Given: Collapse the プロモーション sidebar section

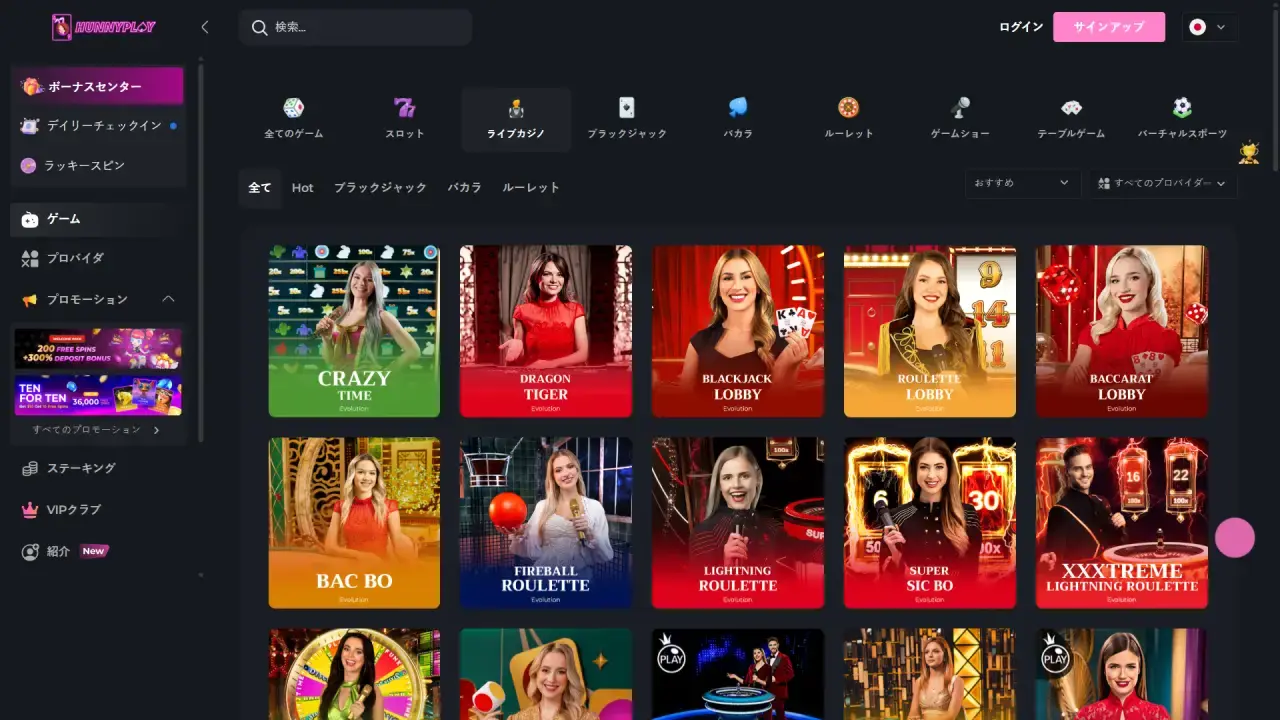Looking at the screenshot, I should [168, 299].
